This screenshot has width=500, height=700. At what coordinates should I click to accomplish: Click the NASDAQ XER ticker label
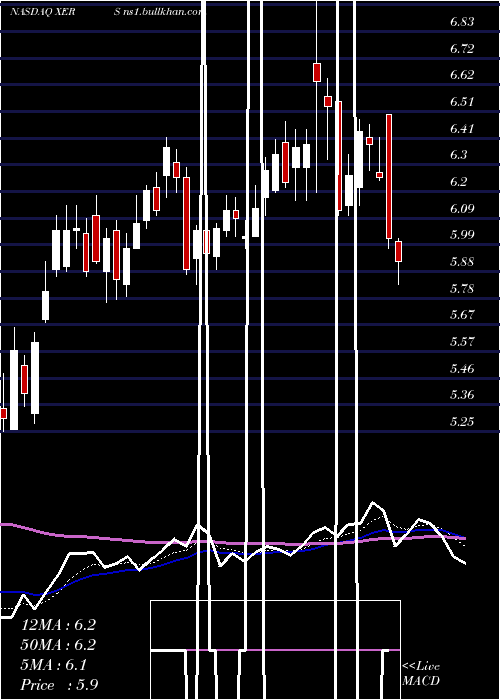point(42,12)
